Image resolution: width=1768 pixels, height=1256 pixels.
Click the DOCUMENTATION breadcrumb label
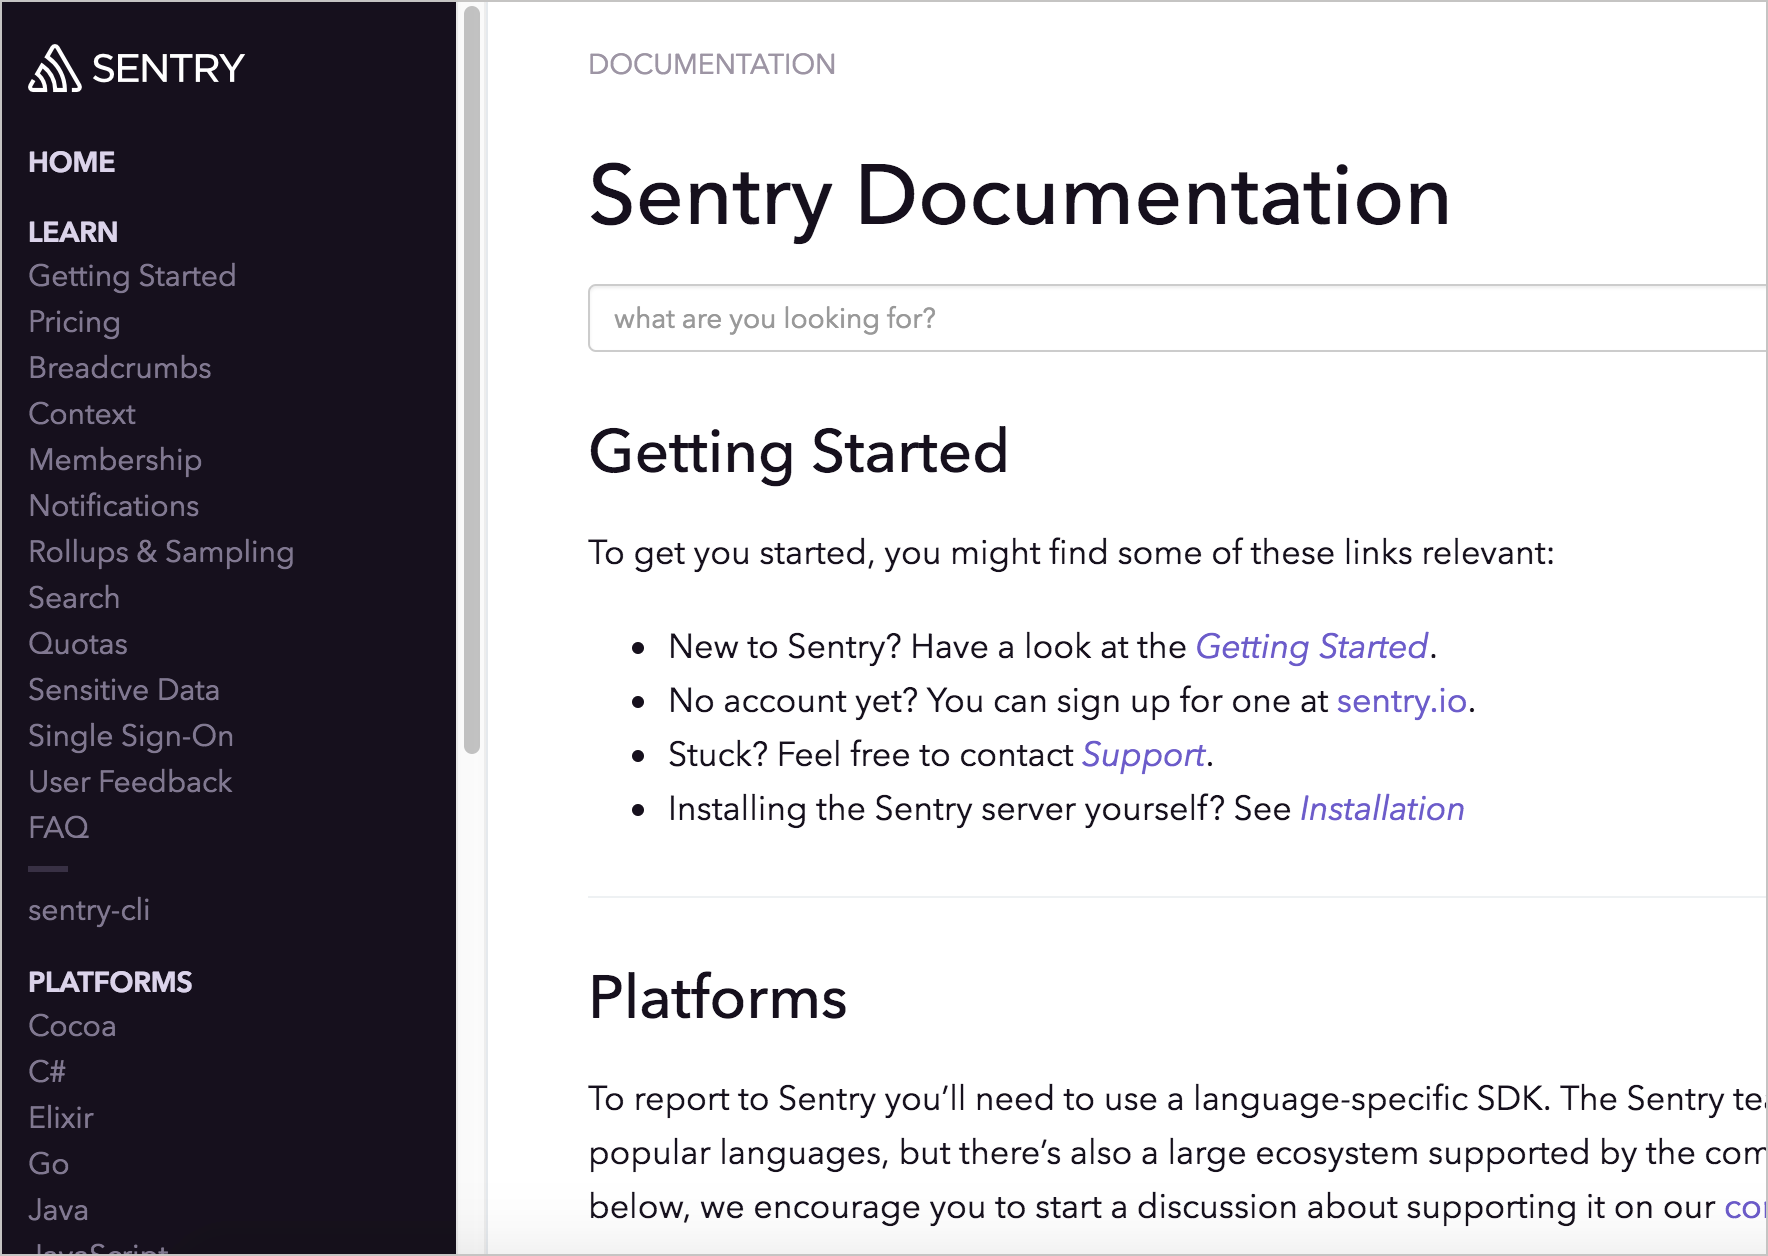tap(712, 64)
